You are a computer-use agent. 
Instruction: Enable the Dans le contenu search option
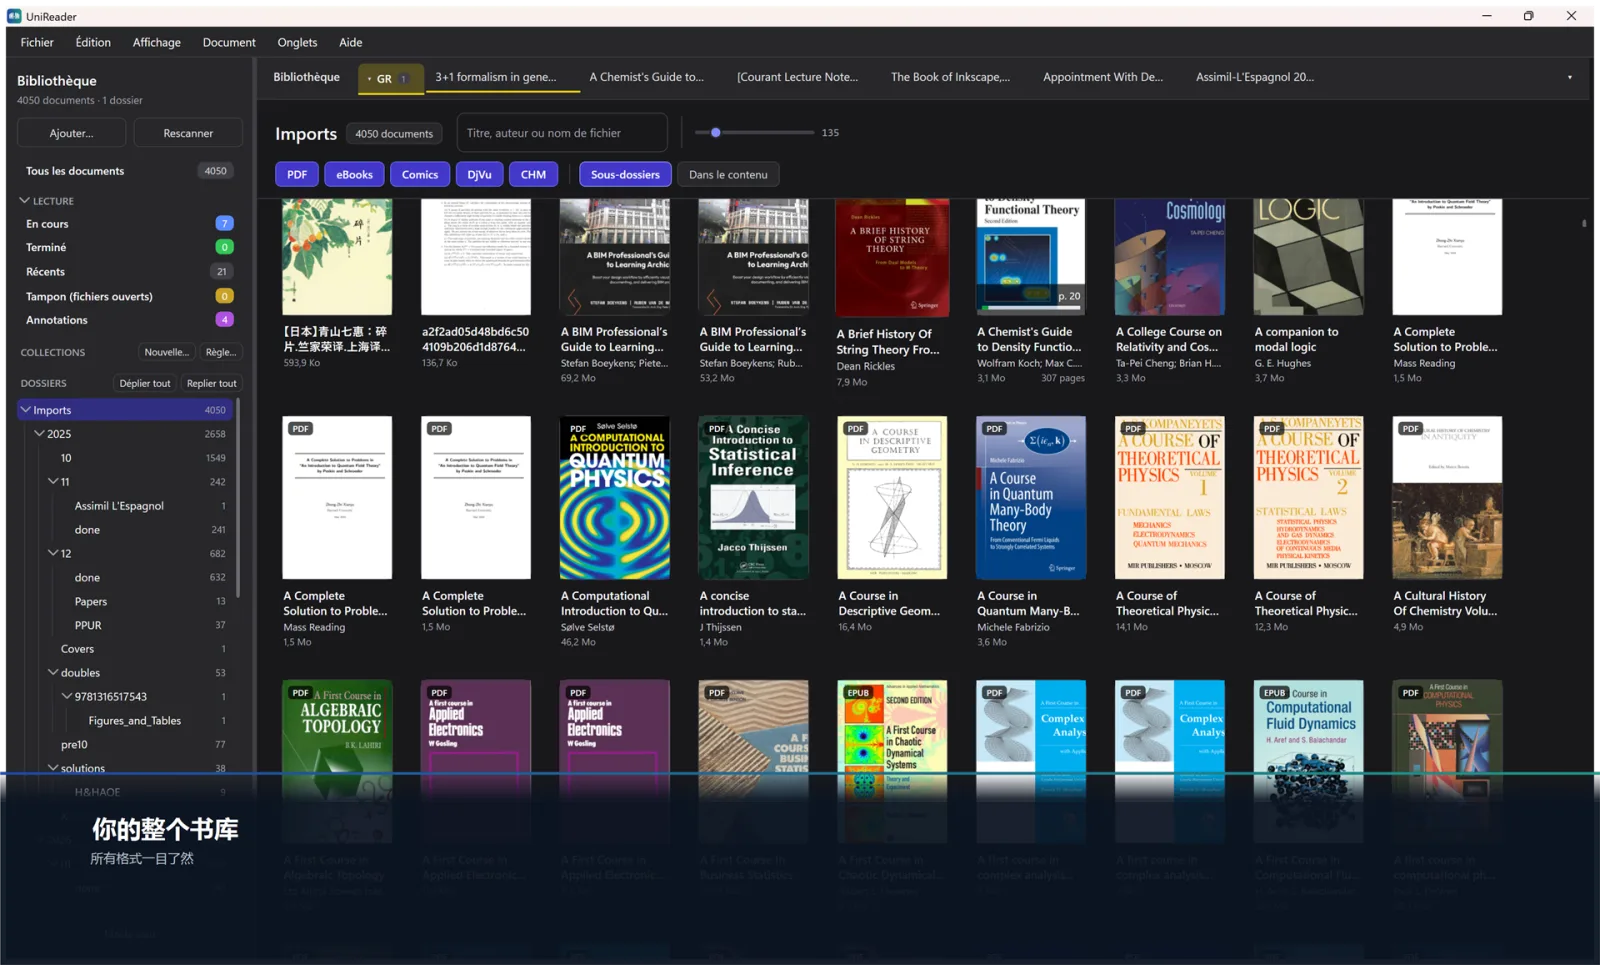728,174
